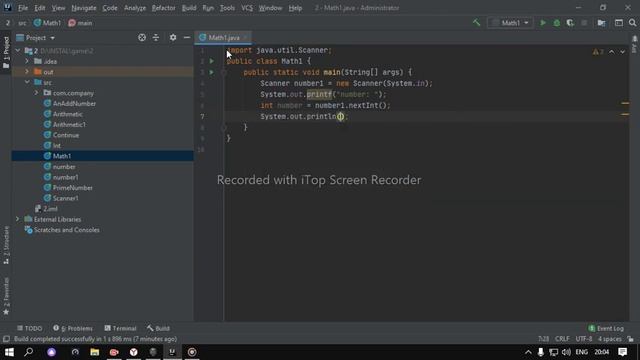640x360 pixels.
Task: Click 4 spaces indent setting
Action: 609,339
